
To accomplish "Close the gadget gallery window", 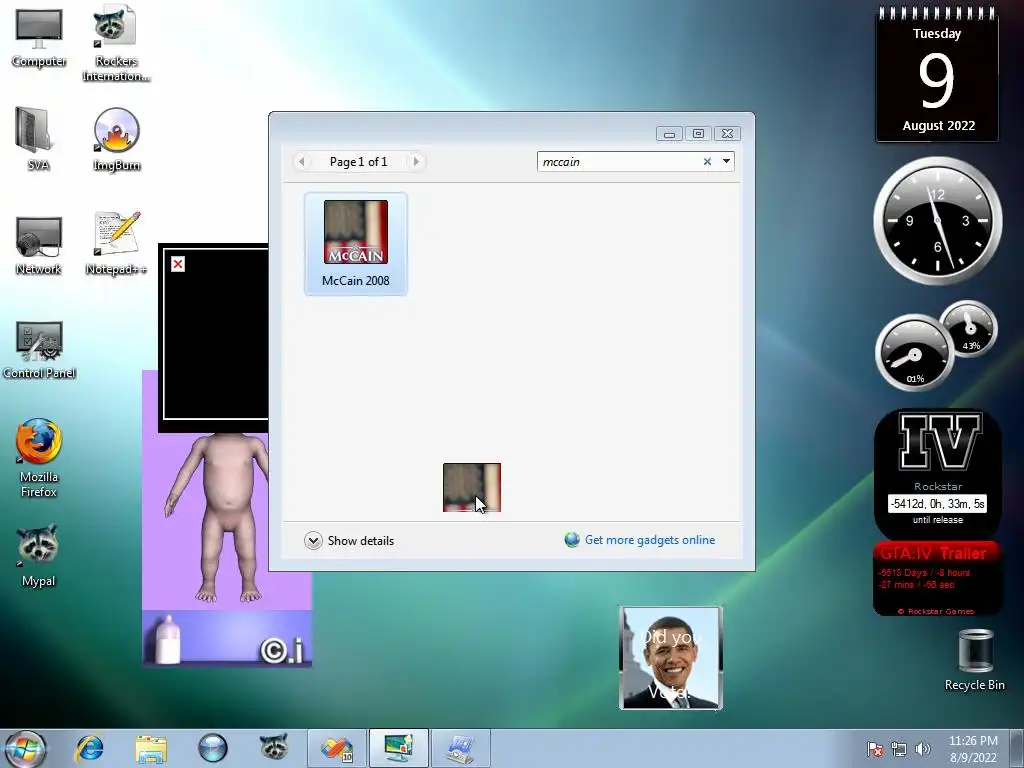I will coord(727,134).
